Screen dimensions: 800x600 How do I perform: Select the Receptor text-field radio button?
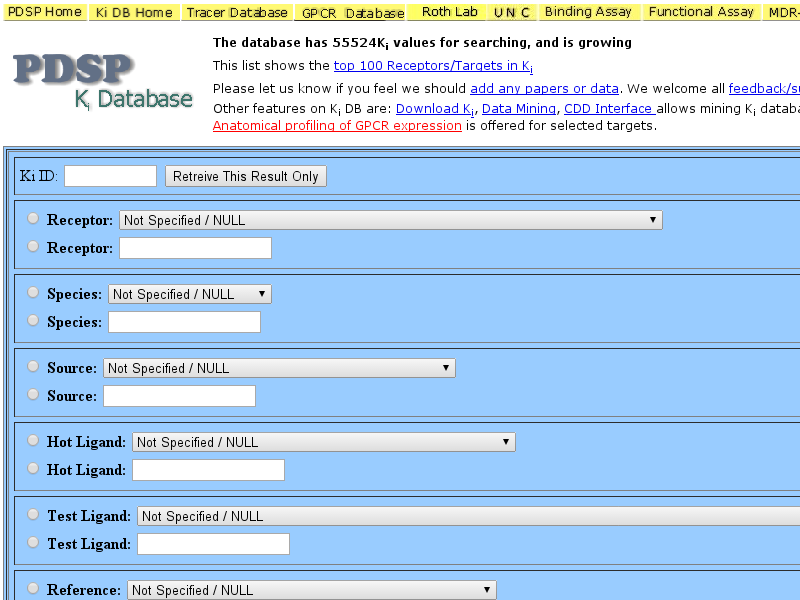point(33,247)
